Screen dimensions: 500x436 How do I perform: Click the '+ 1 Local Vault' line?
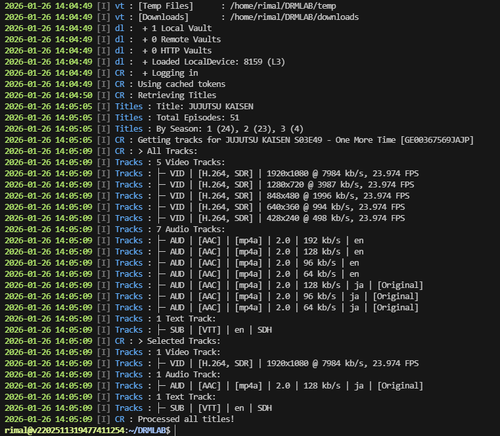coord(177,28)
